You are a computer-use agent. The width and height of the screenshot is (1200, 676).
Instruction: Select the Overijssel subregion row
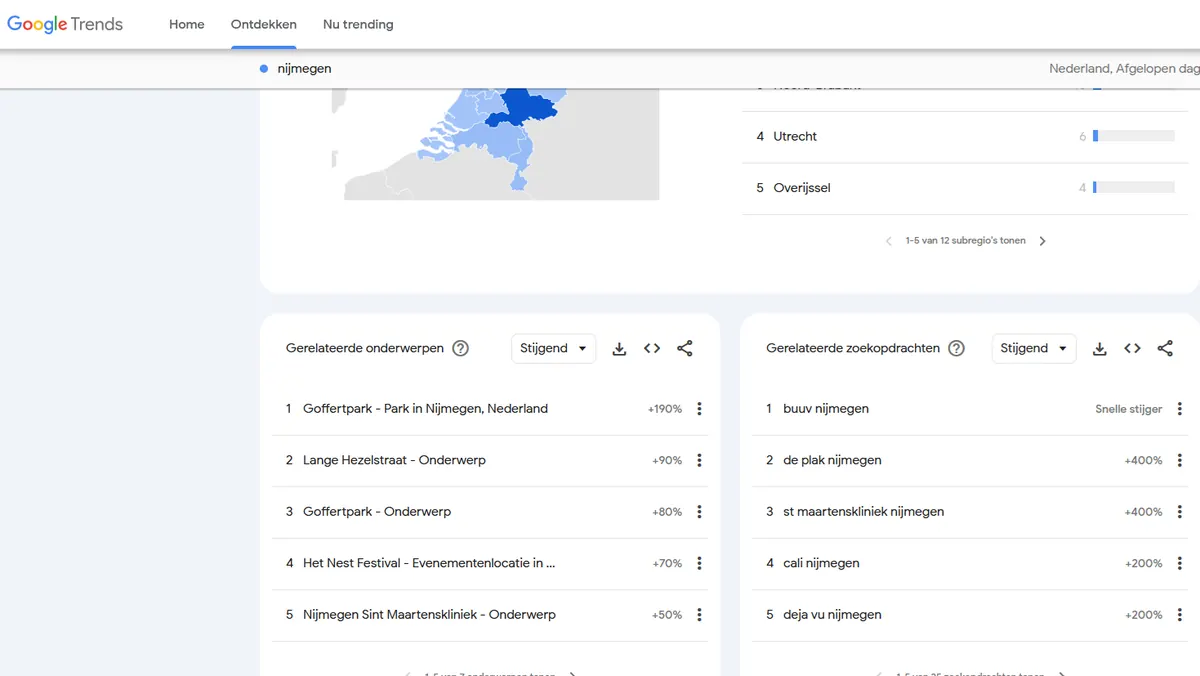tap(965, 188)
